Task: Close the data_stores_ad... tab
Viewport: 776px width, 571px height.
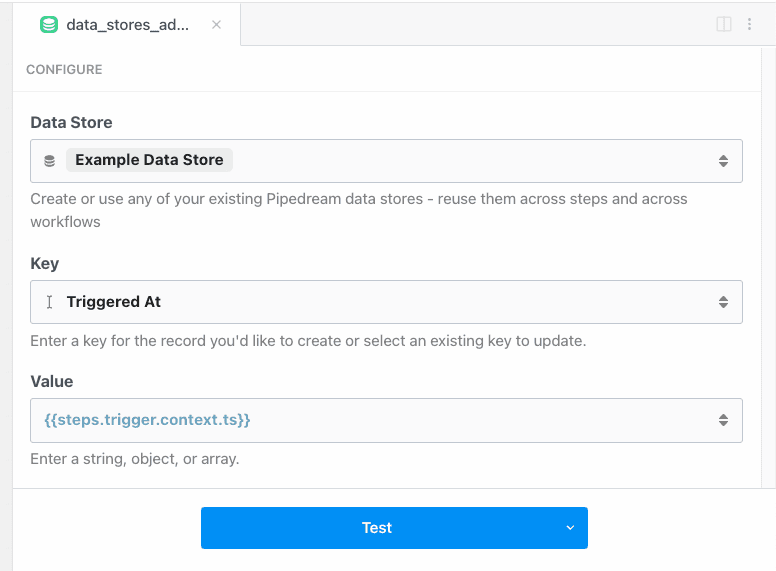Action: pyautogui.click(x=216, y=25)
